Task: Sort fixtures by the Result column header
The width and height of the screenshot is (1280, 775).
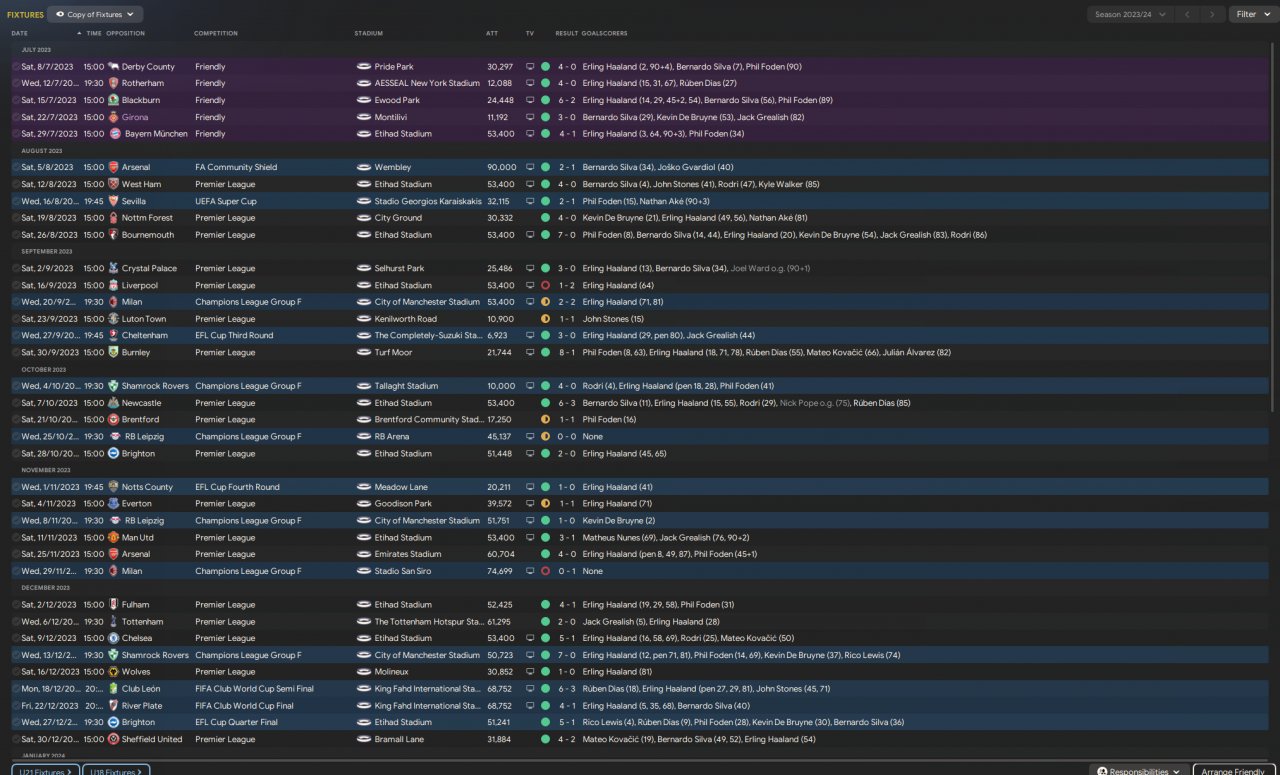Action: pyautogui.click(x=566, y=33)
